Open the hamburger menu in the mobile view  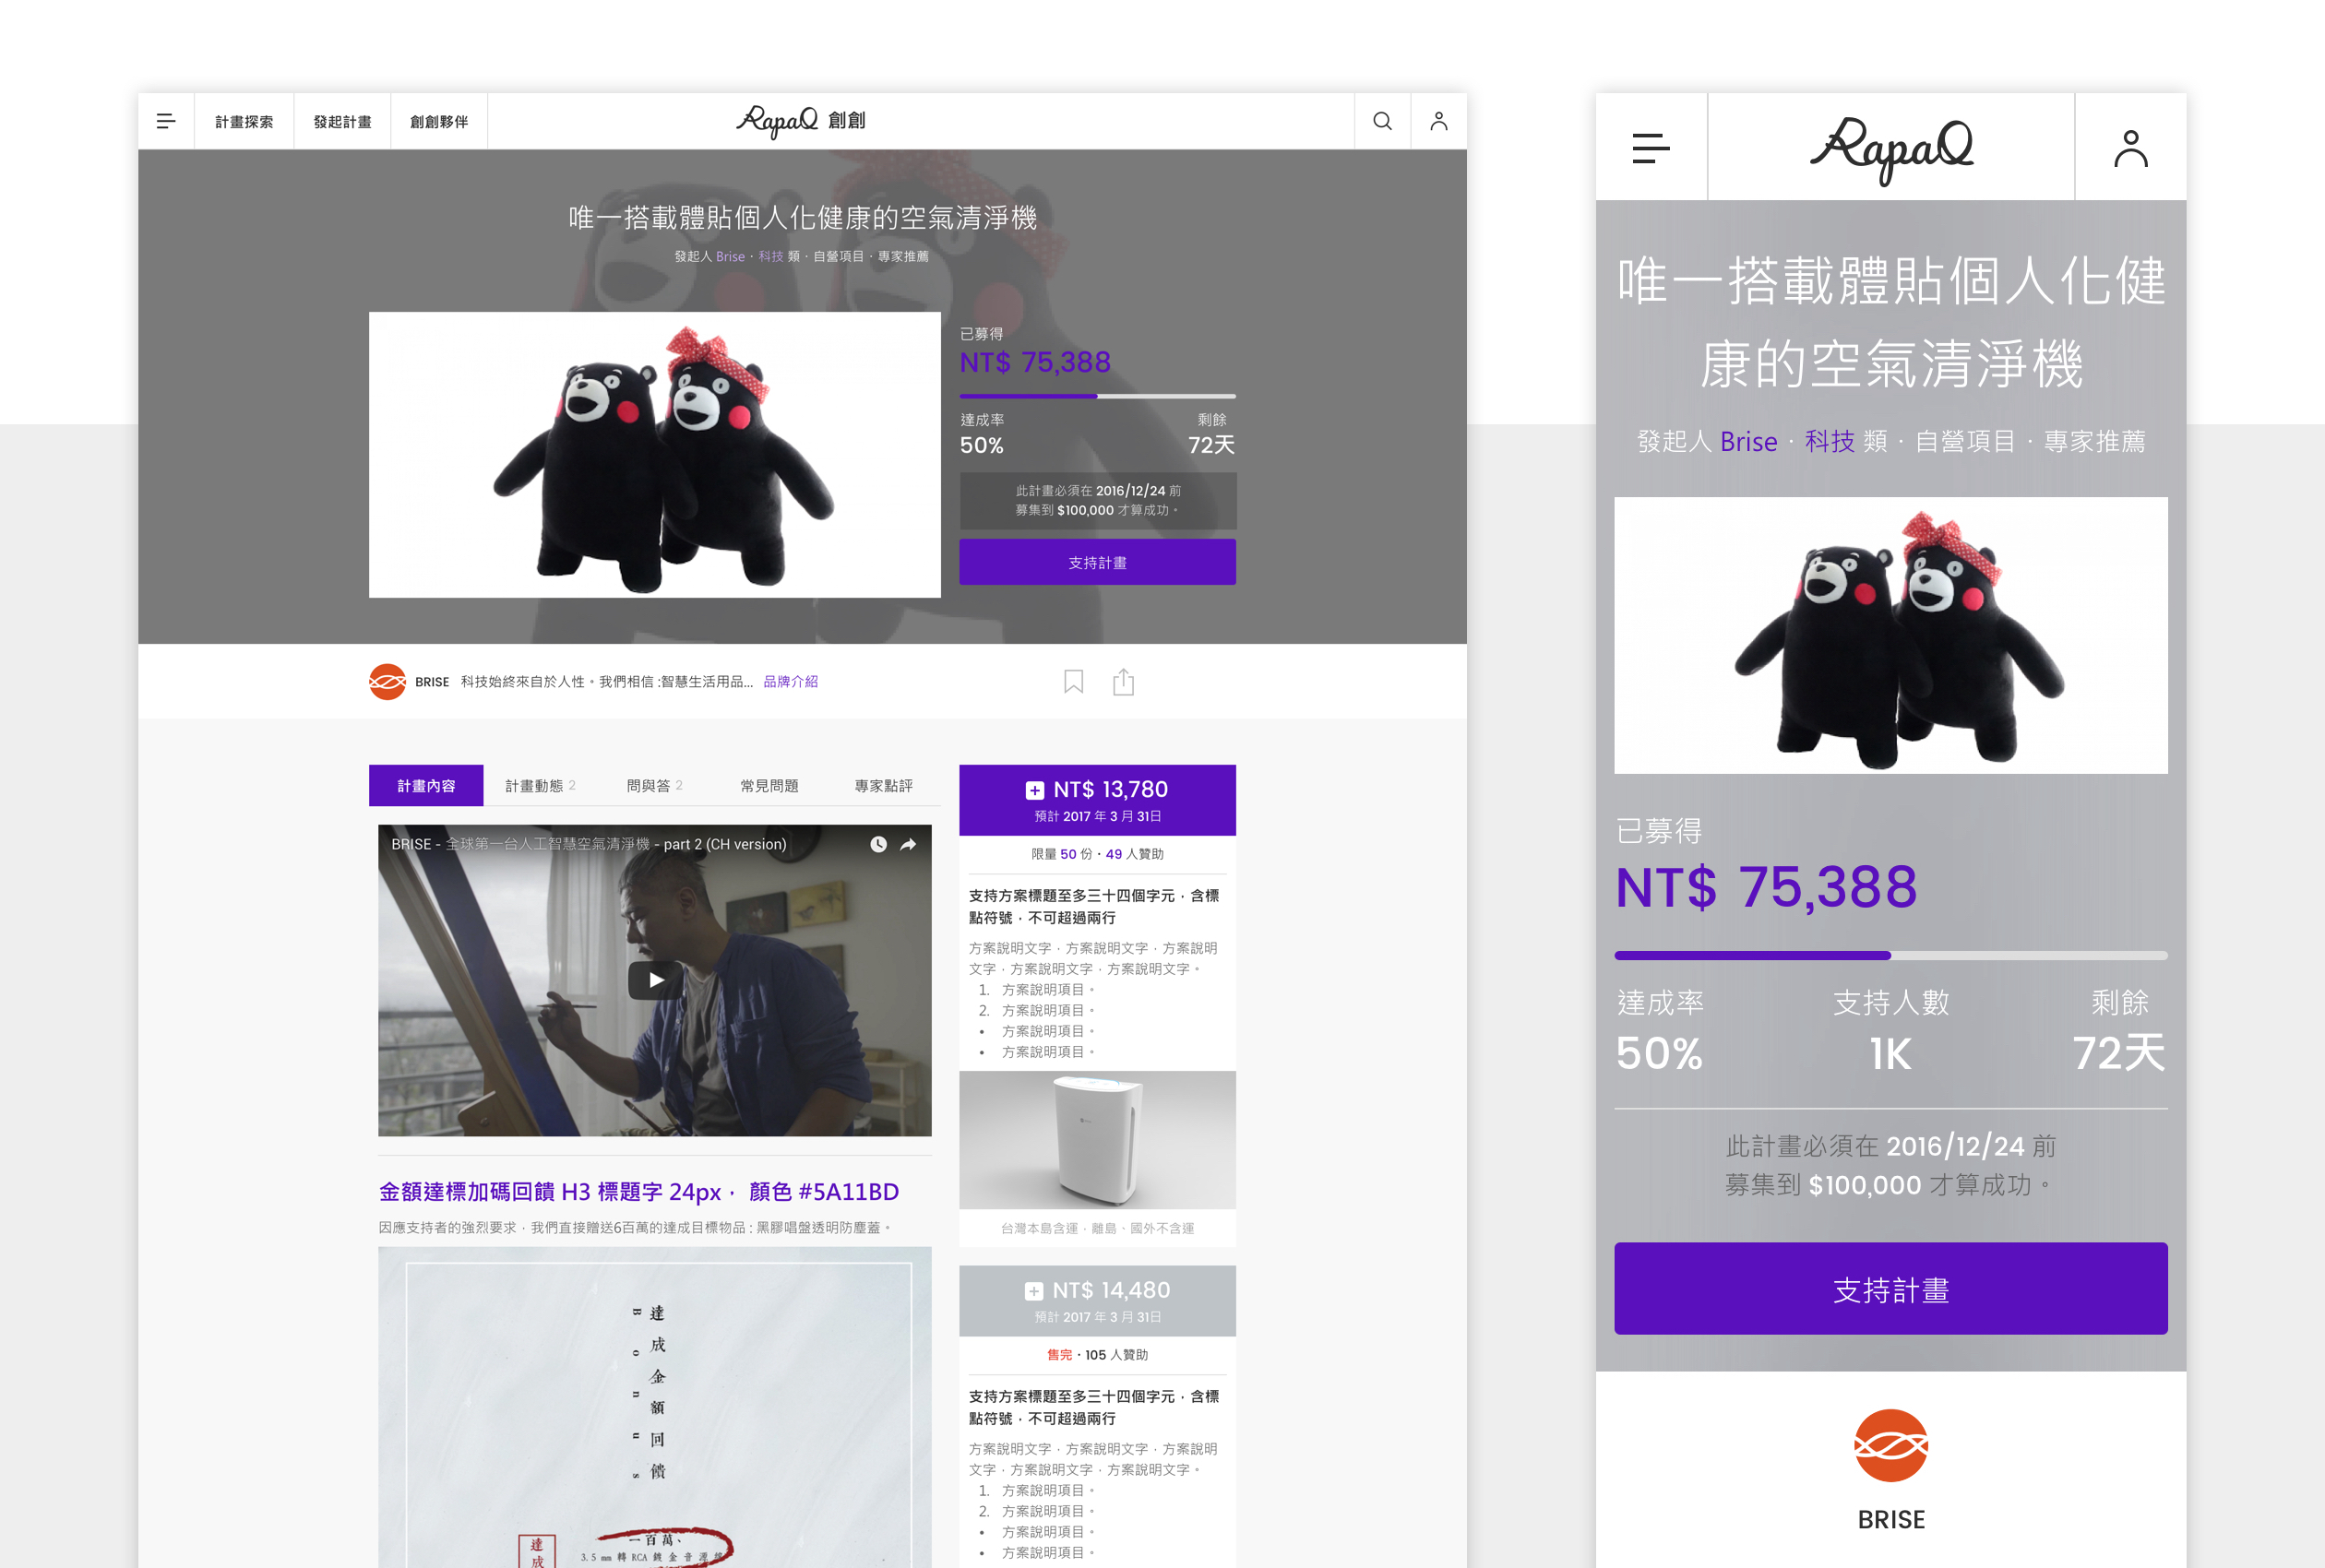[1651, 148]
